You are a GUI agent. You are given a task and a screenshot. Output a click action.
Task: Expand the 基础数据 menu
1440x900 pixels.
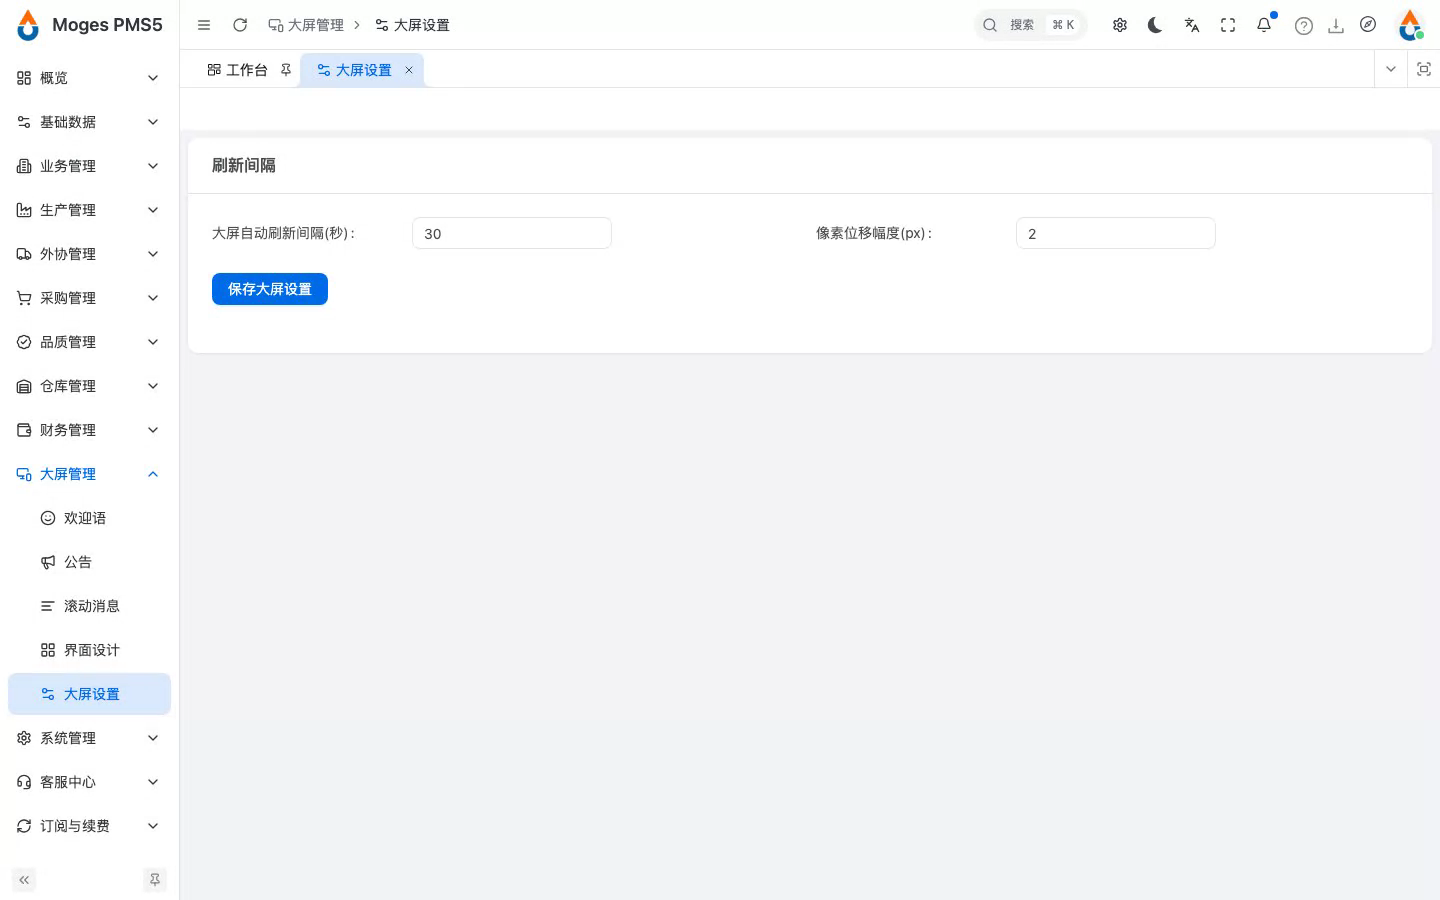(90, 122)
